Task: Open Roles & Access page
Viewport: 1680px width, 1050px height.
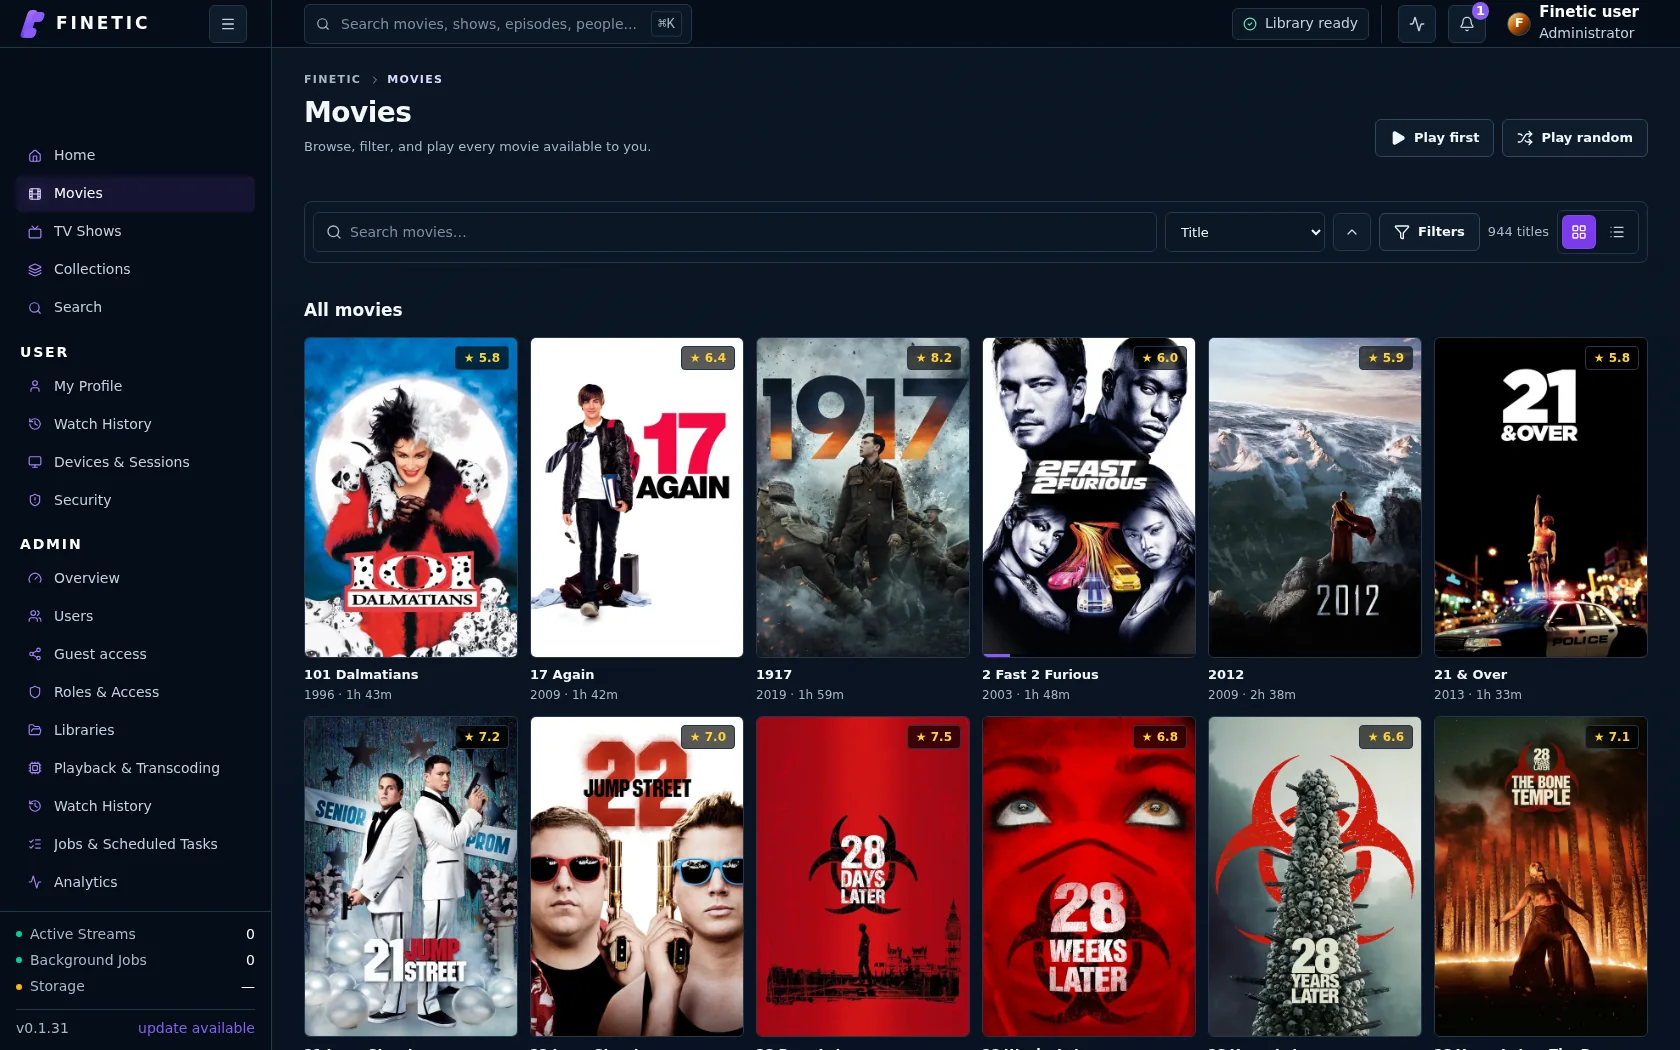Action: pos(135,692)
